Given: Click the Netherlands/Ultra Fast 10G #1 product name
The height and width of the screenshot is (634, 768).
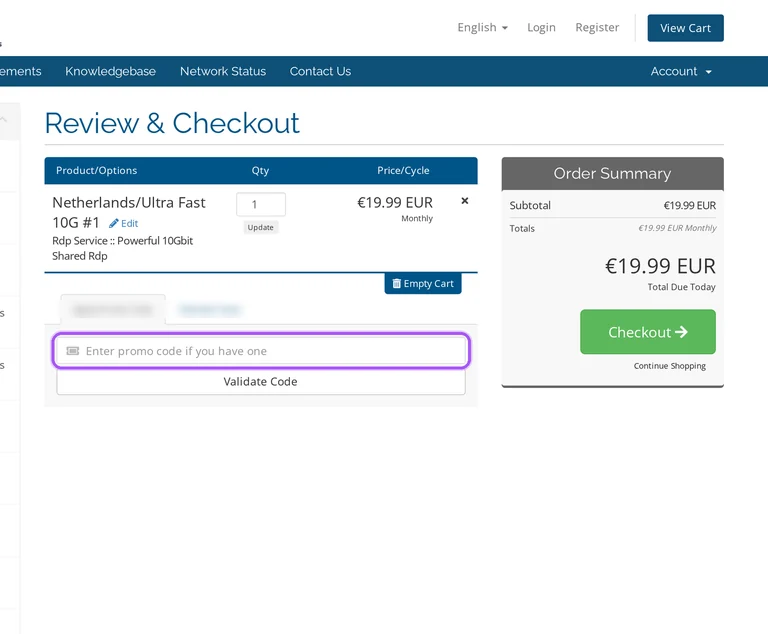Looking at the screenshot, I should [x=129, y=213].
